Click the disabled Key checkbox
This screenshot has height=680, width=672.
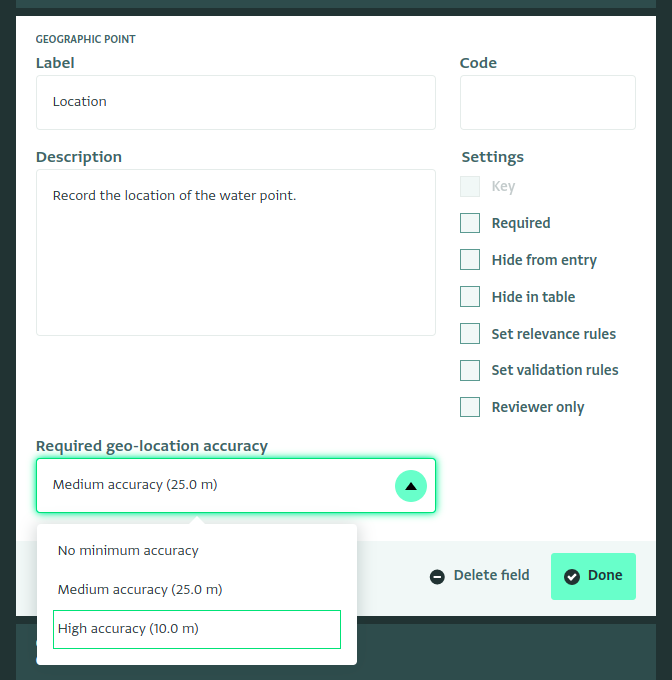pos(470,186)
